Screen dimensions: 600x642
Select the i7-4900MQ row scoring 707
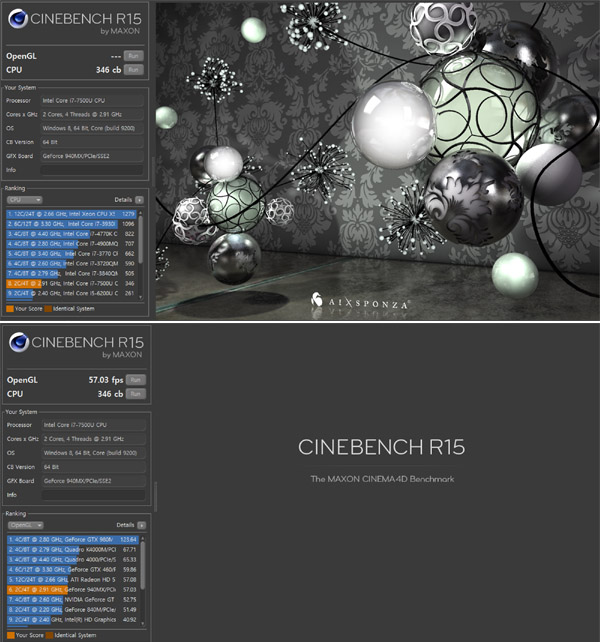click(71, 244)
